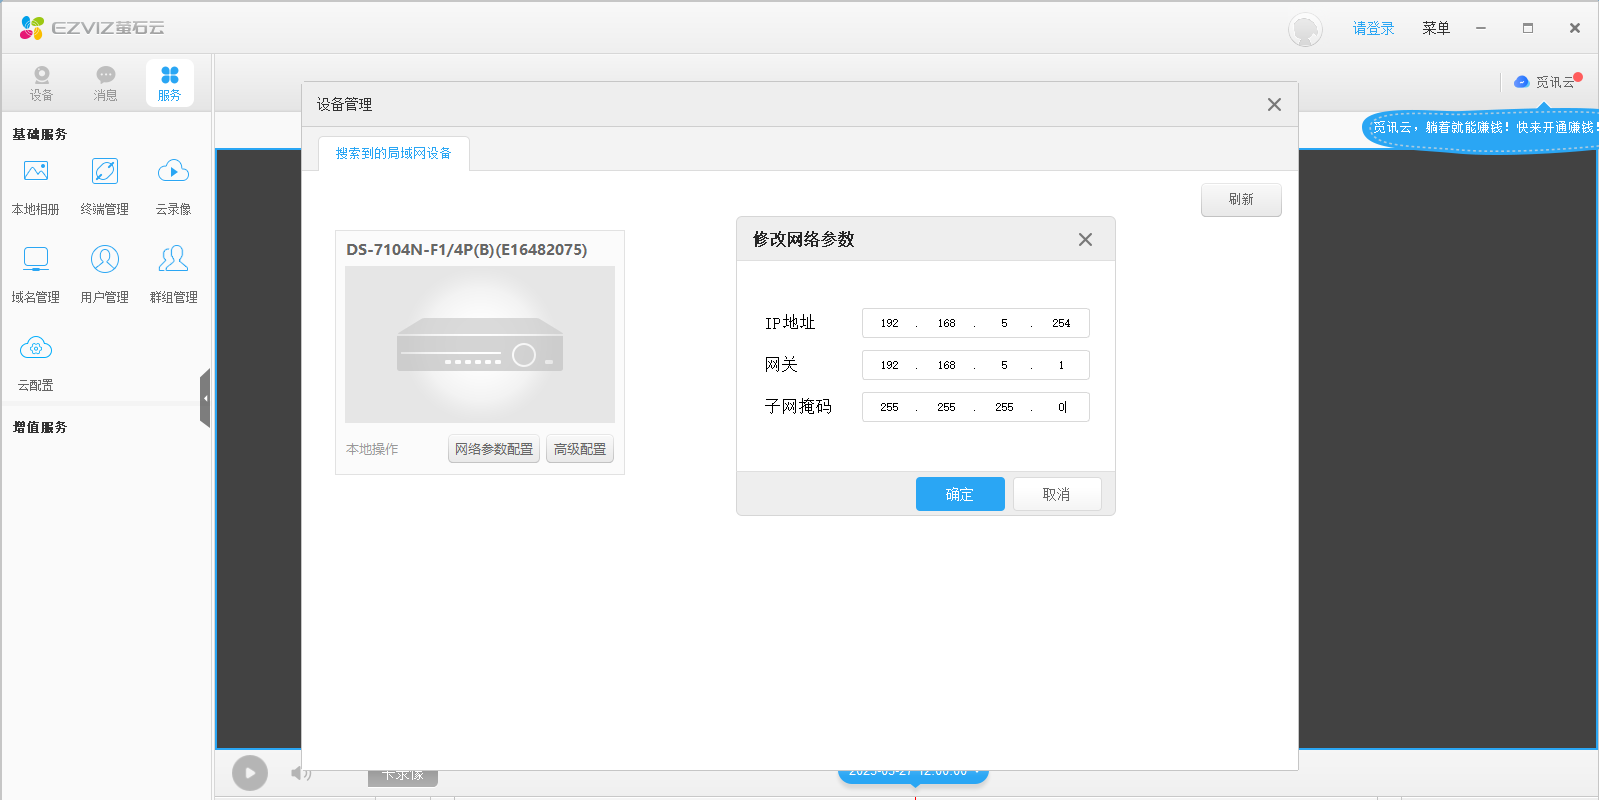Open 高级配置 advanced configuration
This screenshot has width=1599, height=800.
(580, 449)
